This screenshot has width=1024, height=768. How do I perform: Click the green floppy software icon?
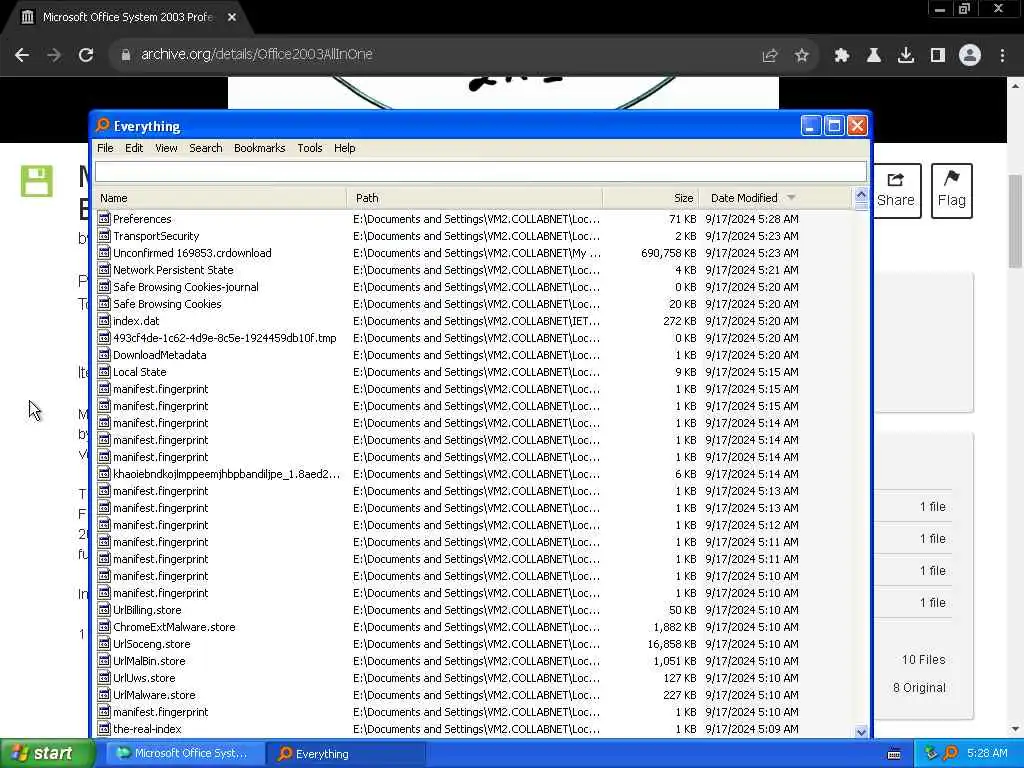(x=37, y=181)
